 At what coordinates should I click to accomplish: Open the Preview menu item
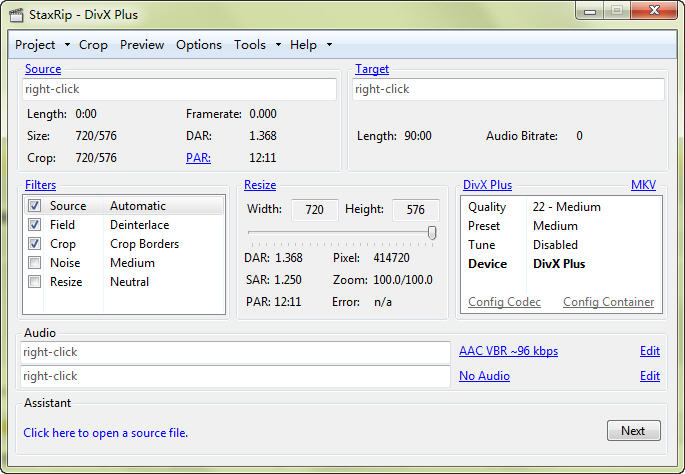(x=142, y=45)
